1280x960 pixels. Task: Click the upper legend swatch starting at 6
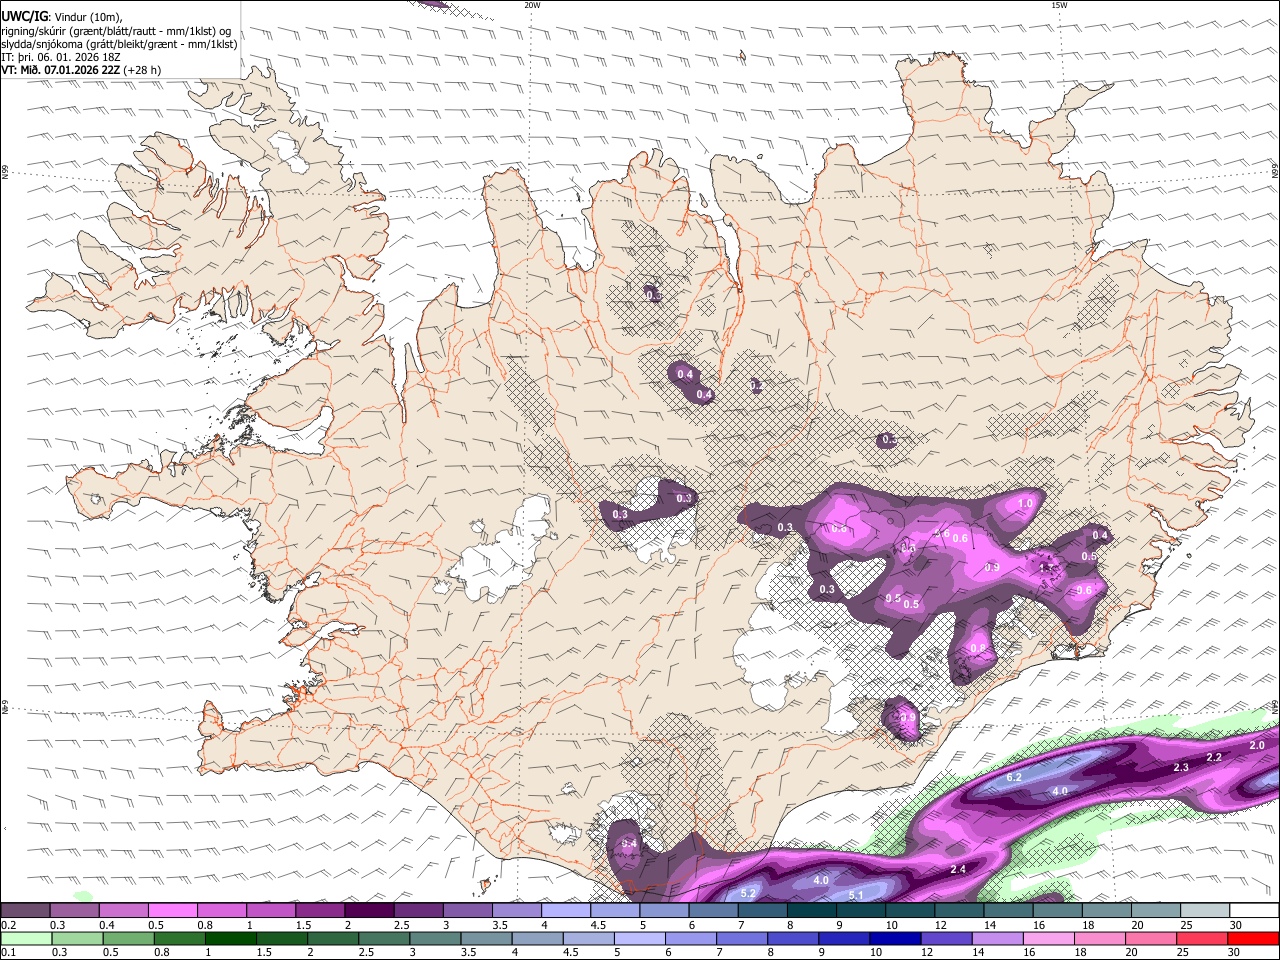[713, 911]
